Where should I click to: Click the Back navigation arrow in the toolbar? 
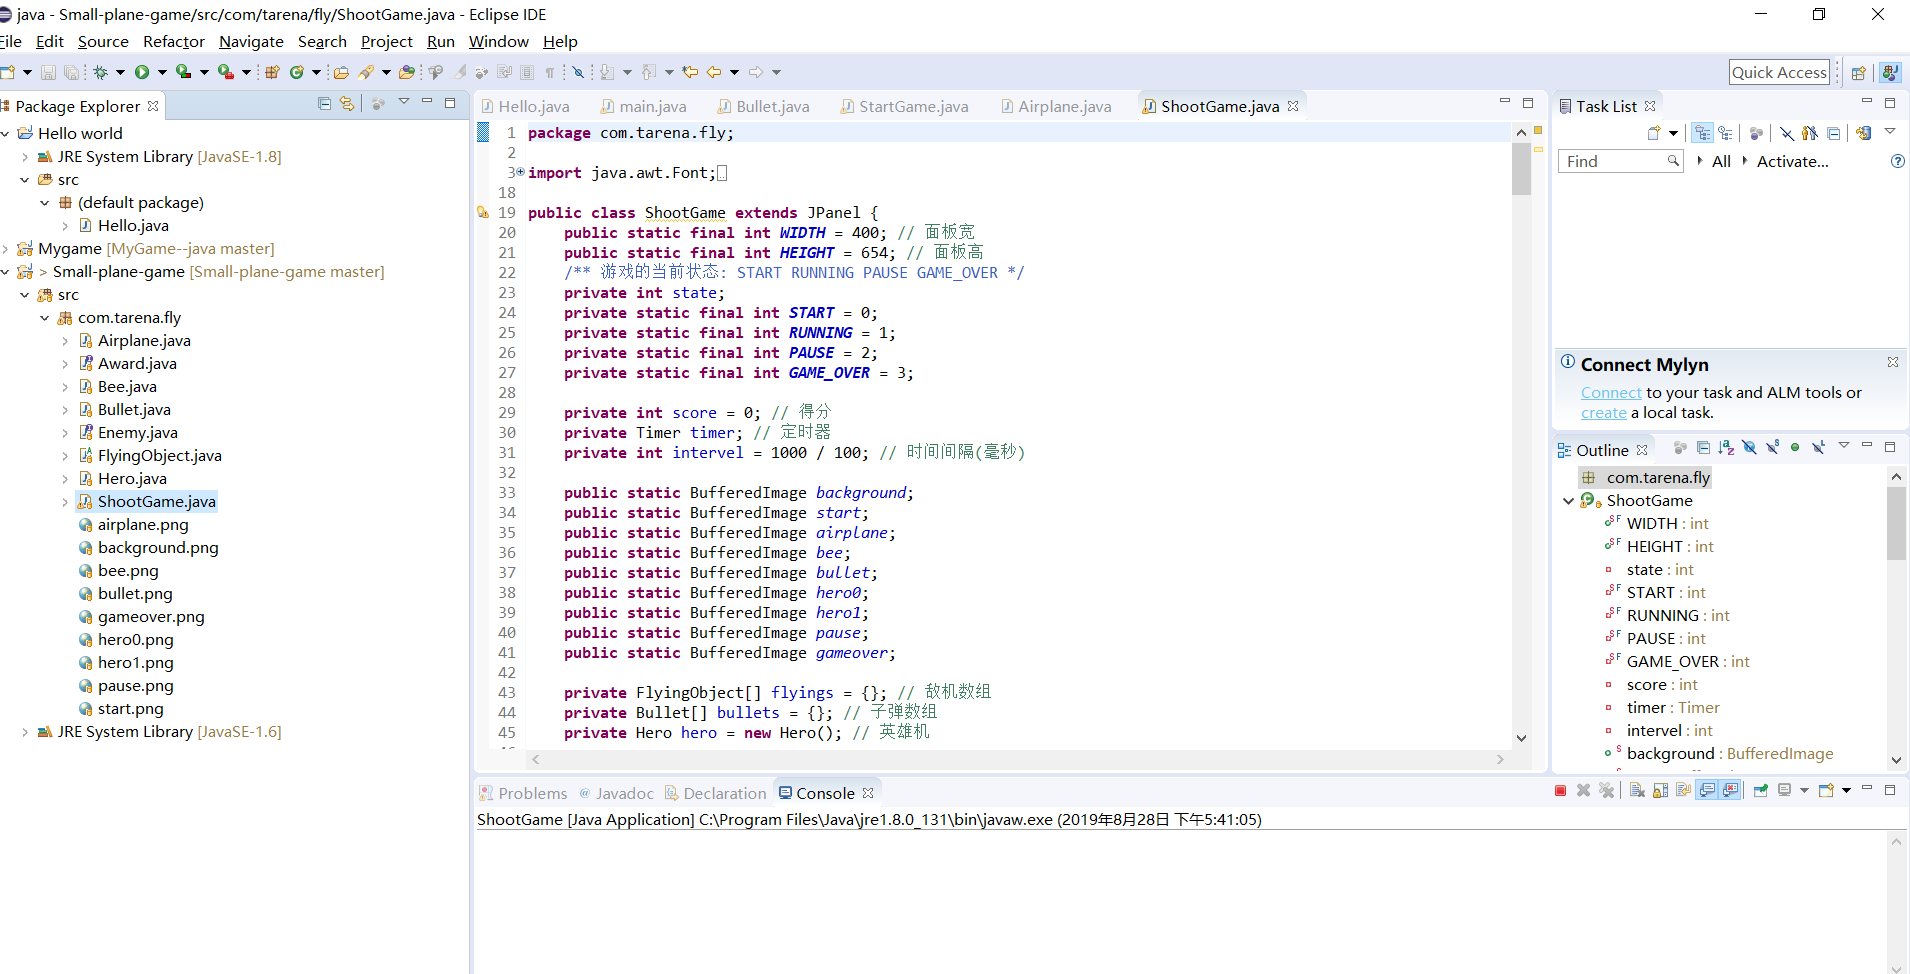[x=714, y=72]
